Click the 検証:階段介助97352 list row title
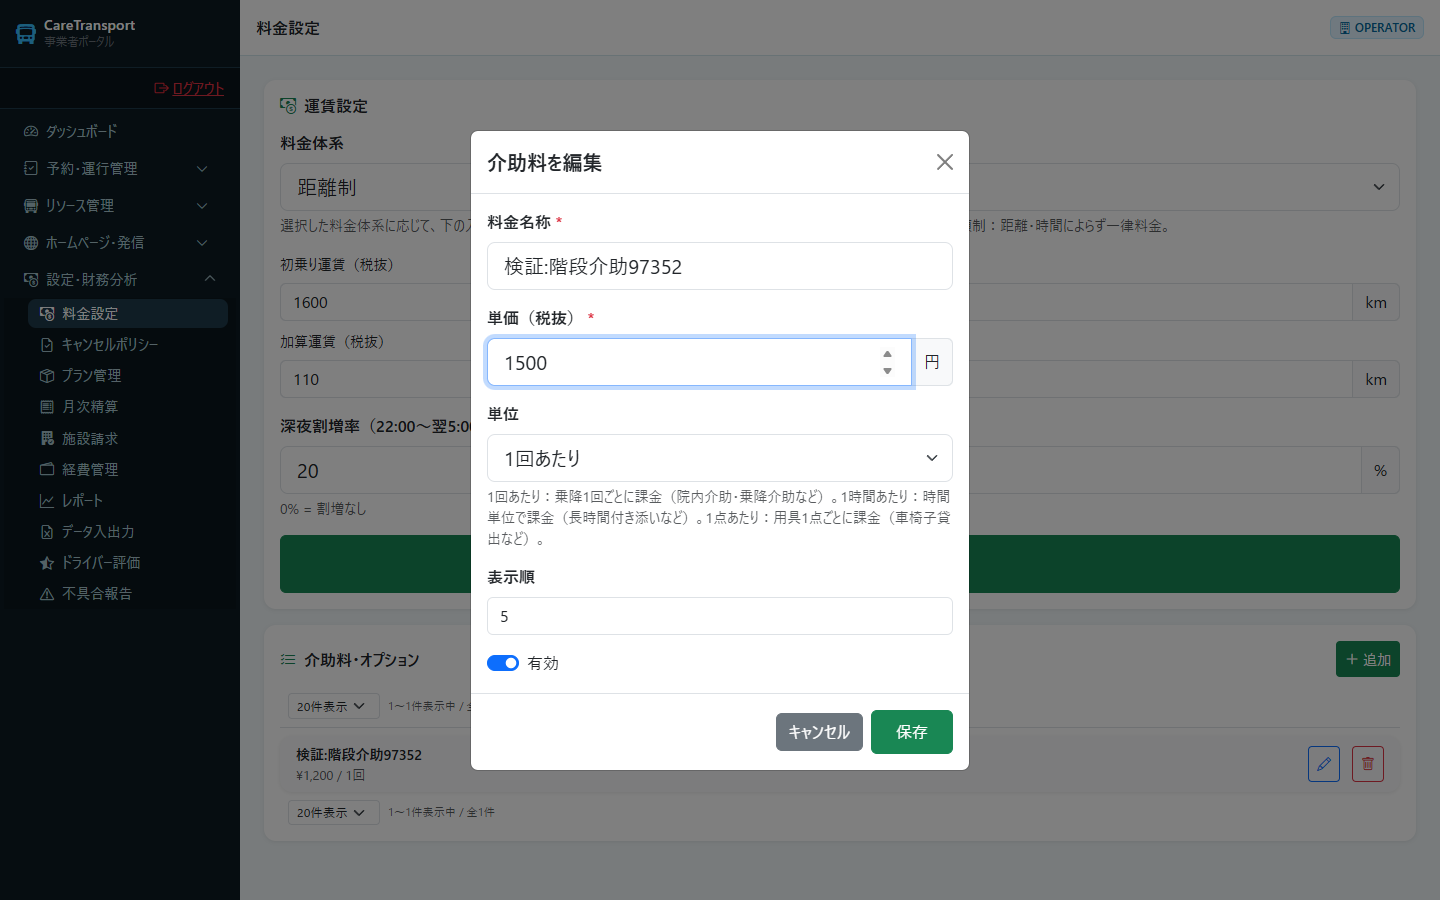The width and height of the screenshot is (1440, 900). [359, 755]
